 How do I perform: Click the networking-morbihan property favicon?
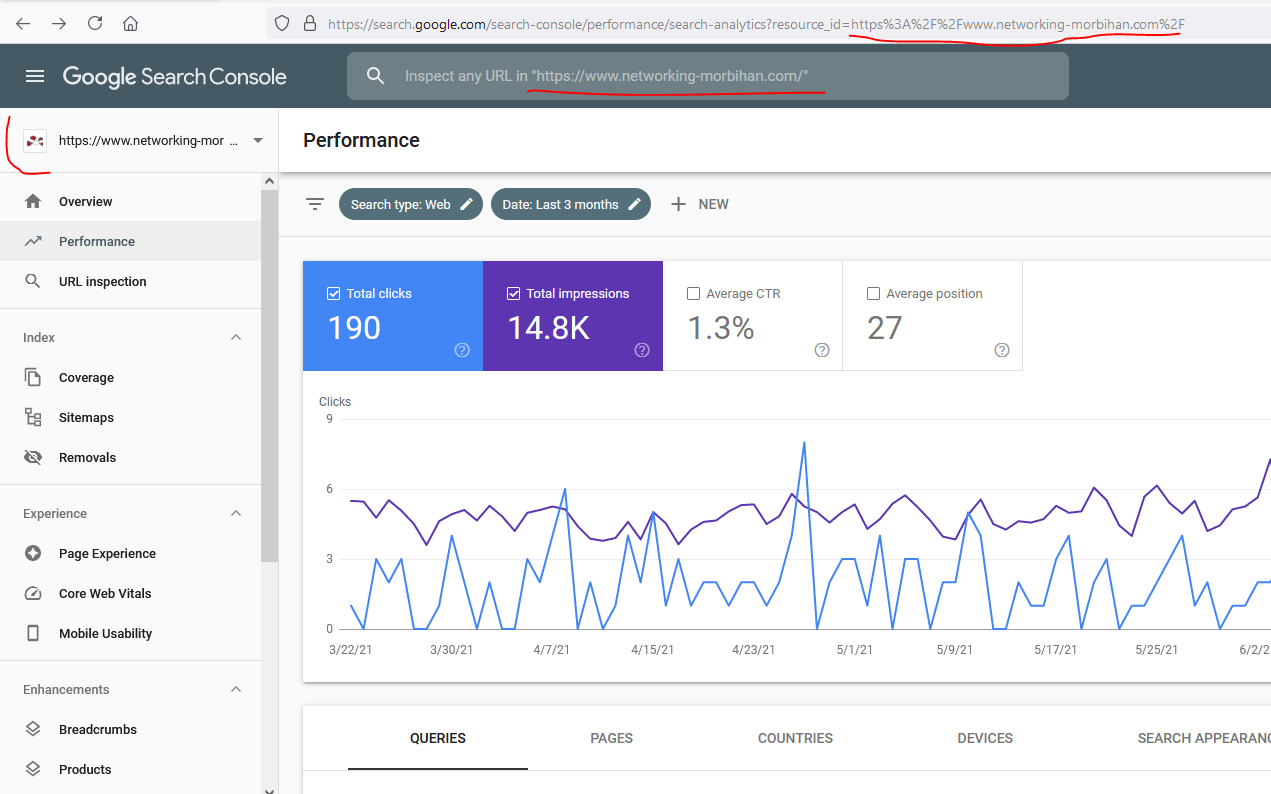35,141
